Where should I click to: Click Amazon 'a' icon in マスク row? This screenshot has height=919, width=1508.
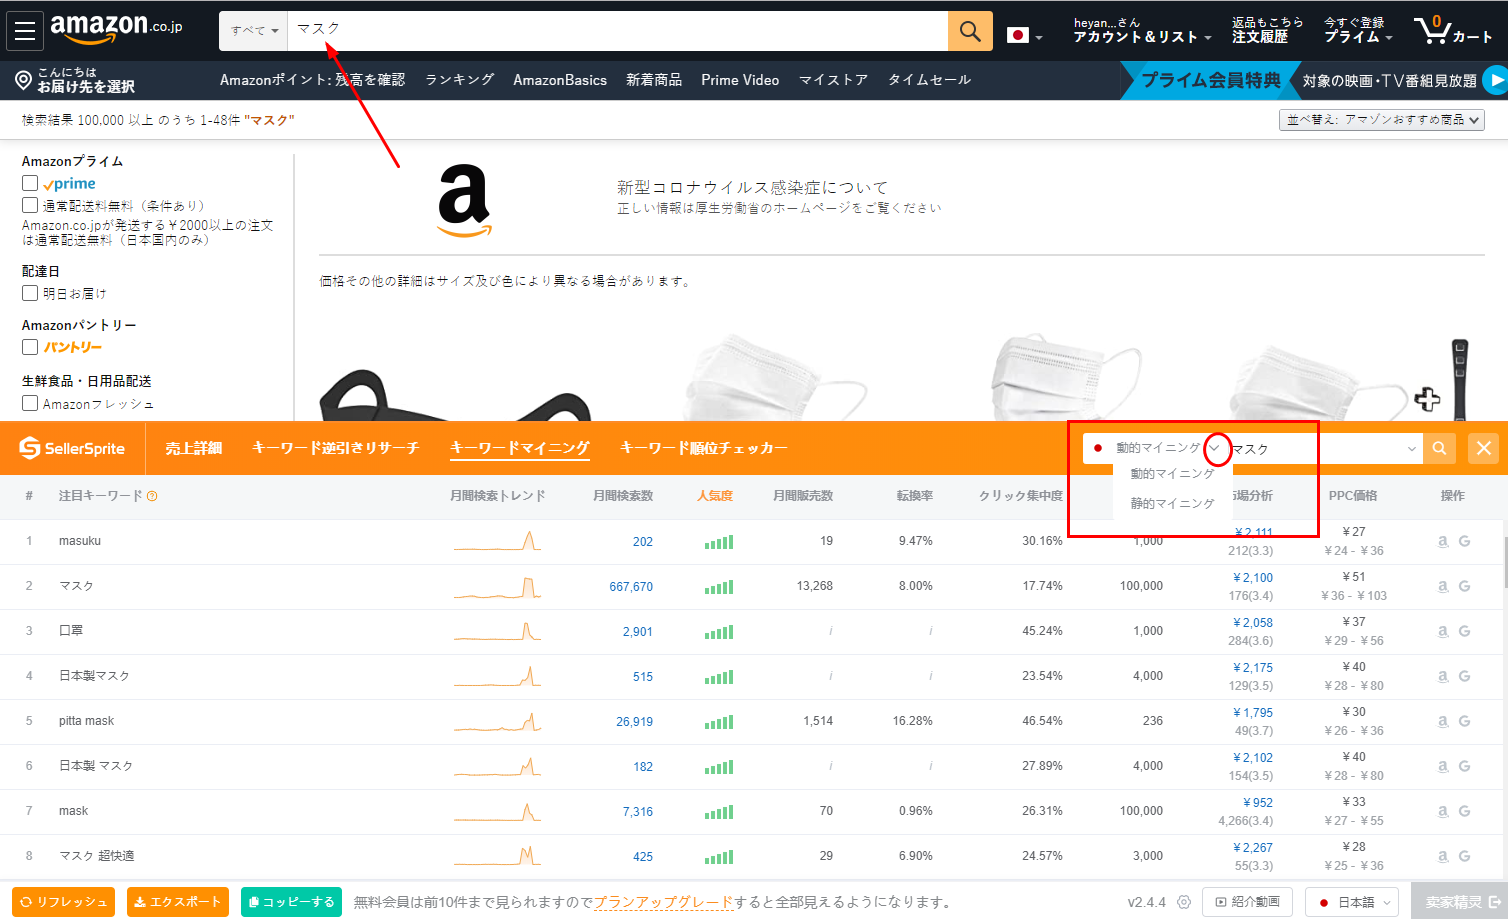pos(1443,586)
